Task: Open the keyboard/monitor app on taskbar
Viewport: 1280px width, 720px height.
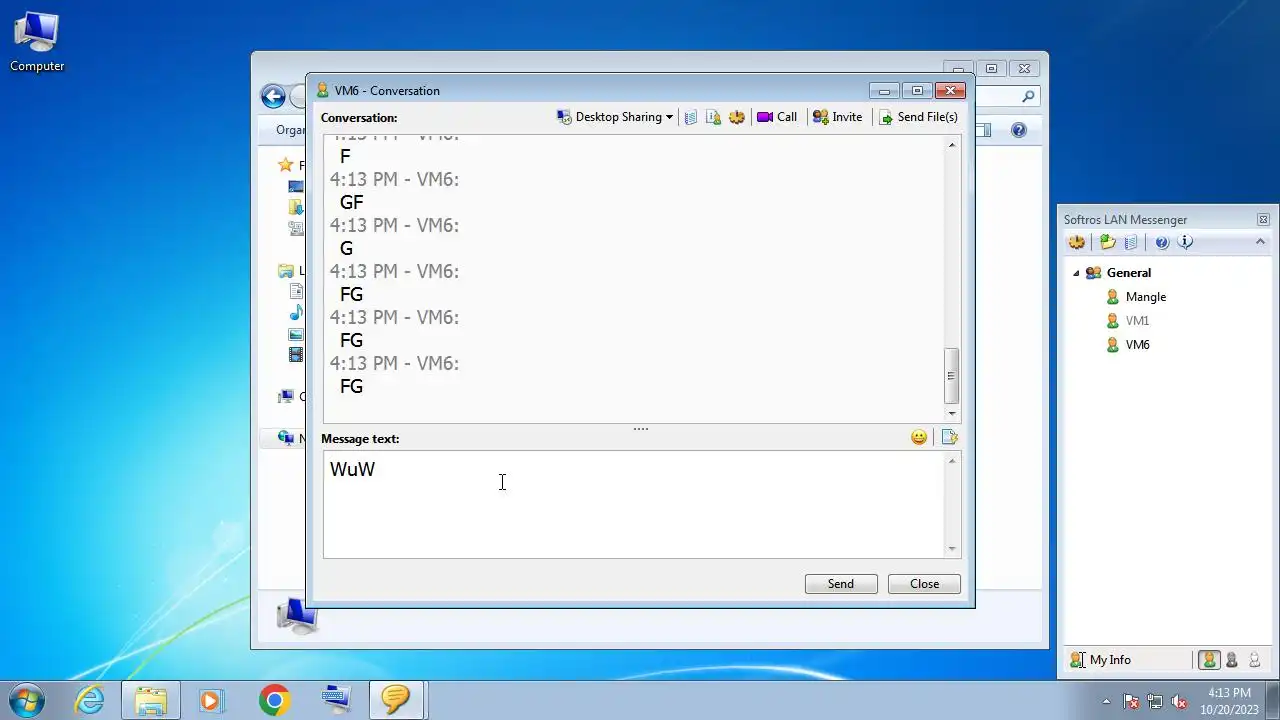Action: coord(335,700)
